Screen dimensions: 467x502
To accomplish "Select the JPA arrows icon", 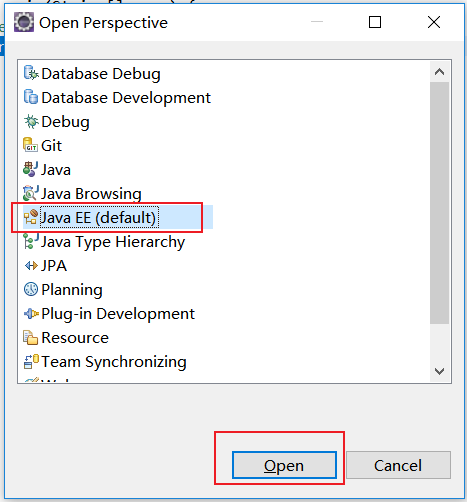I will point(31,266).
